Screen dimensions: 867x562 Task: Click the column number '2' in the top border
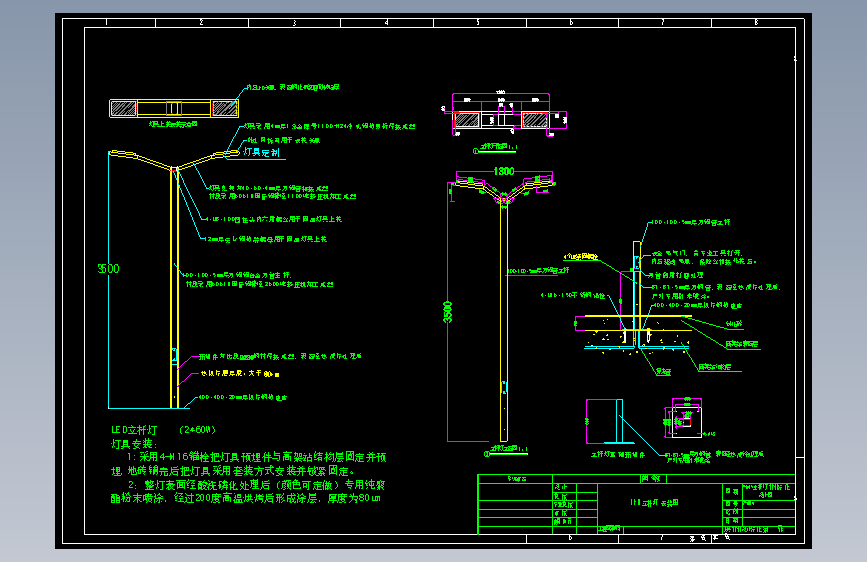[201, 23]
